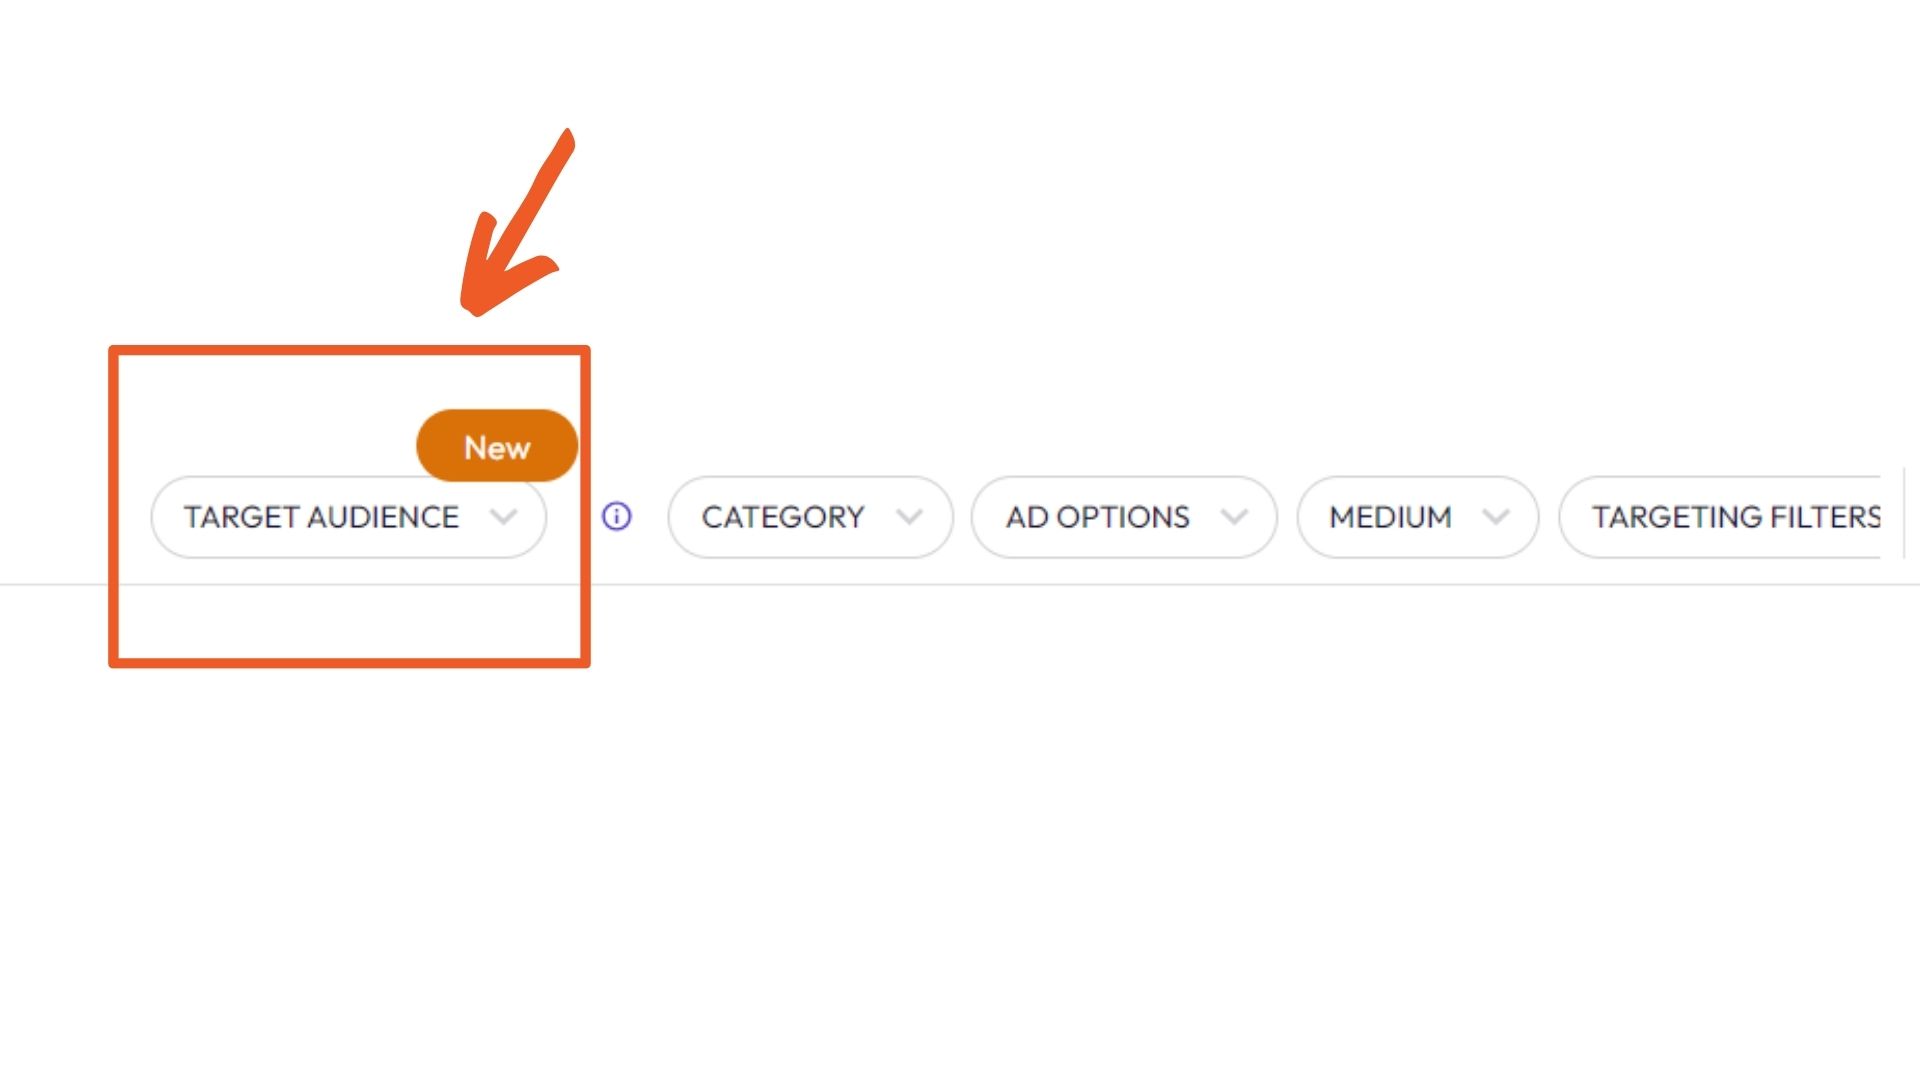Click the Target Audience chevron arrow
This screenshot has width=1920, height=1080.
506,517
